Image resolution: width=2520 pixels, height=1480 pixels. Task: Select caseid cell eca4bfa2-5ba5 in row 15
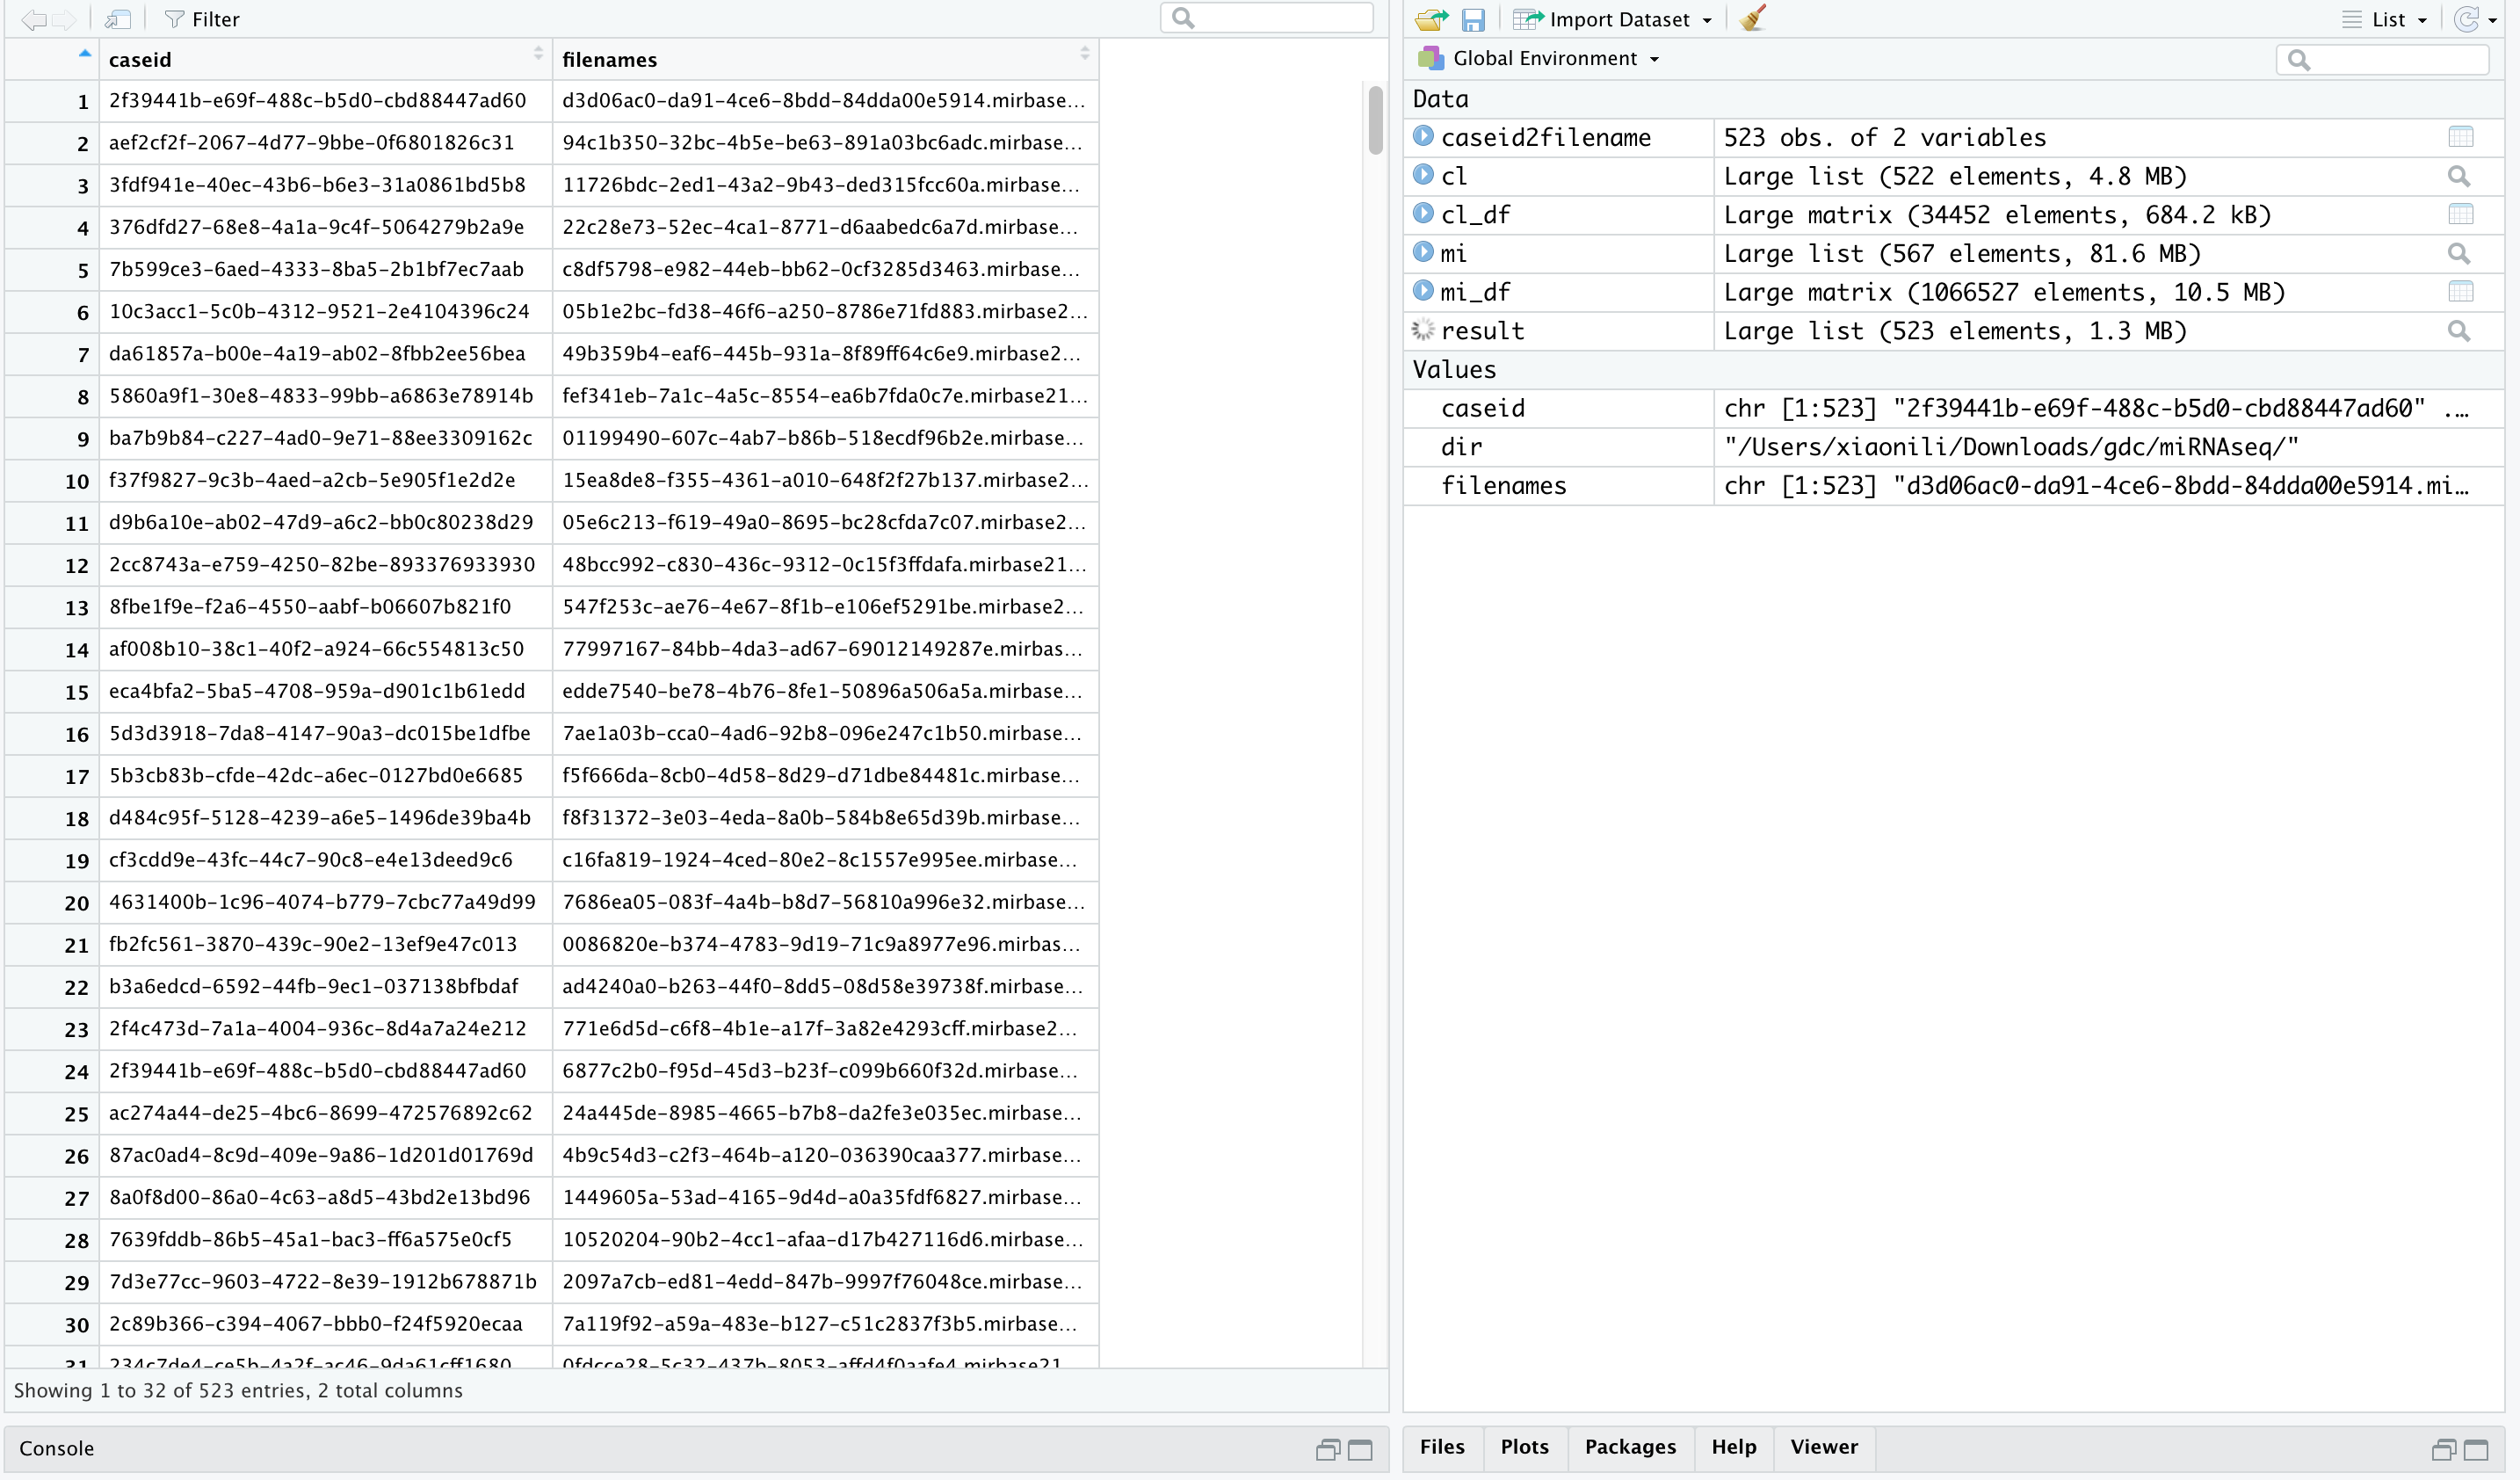point(325,692)
